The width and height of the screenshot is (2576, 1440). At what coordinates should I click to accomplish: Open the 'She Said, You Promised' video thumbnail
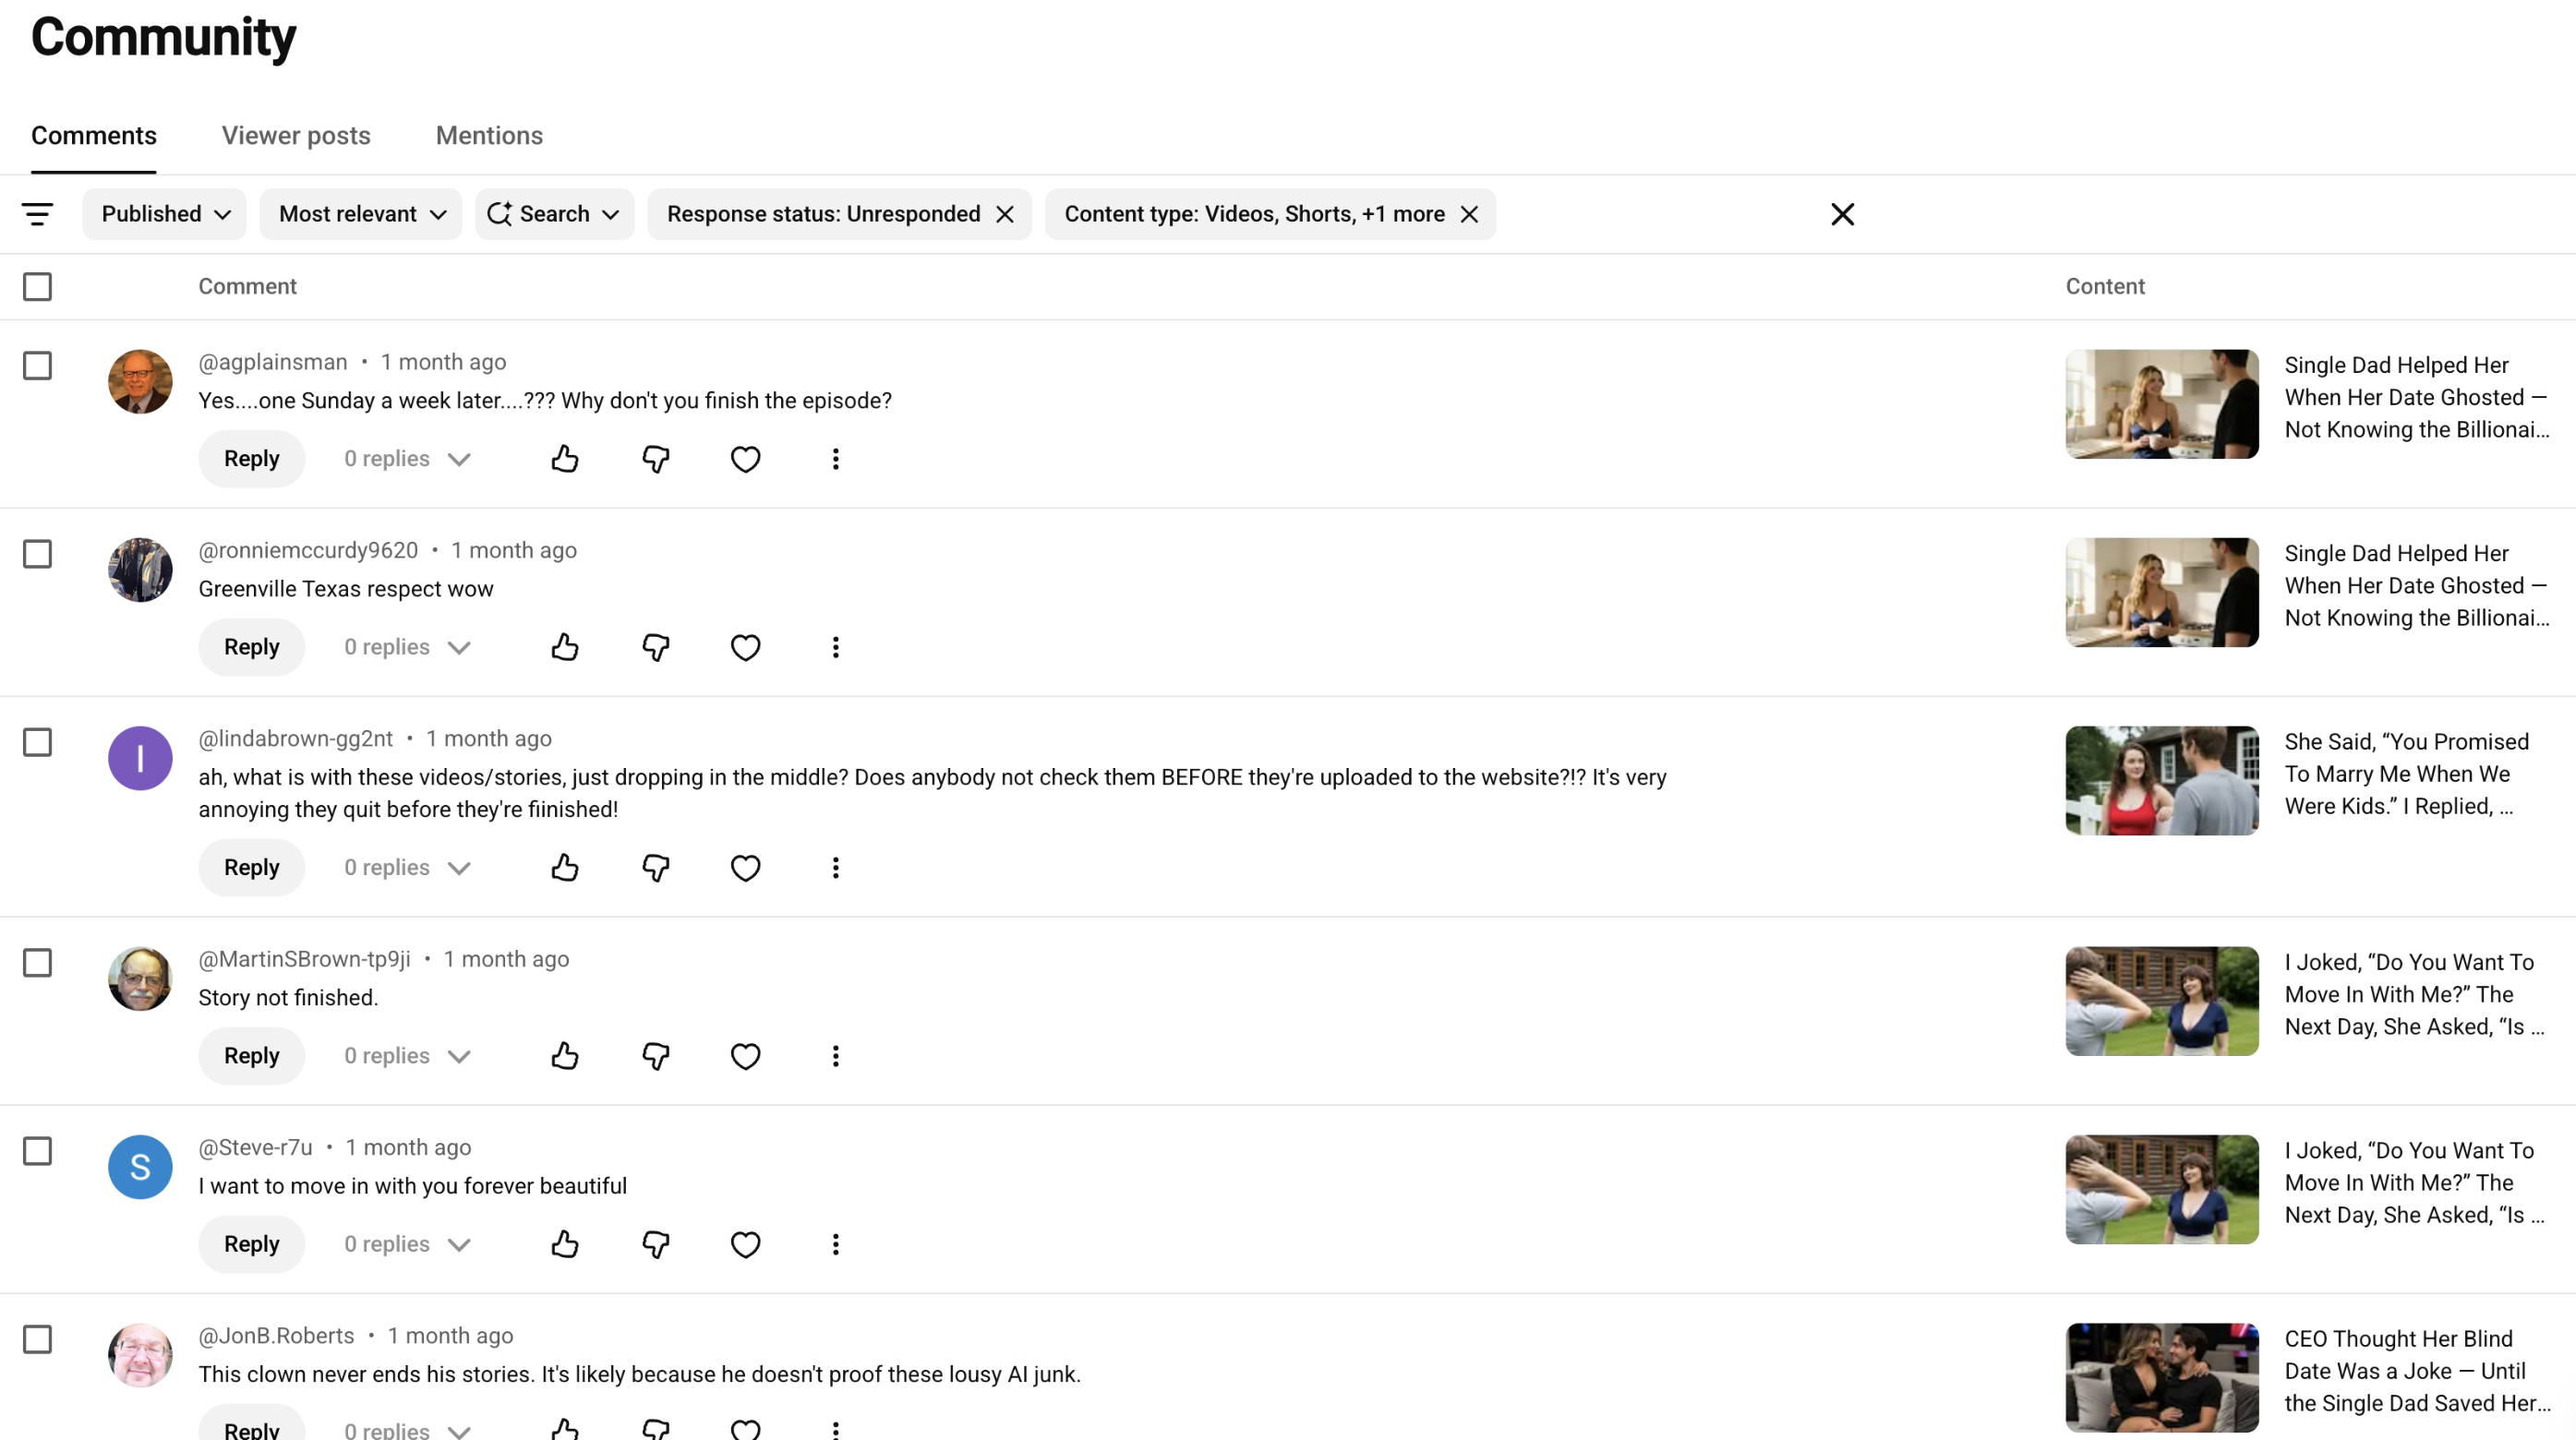2162,780
